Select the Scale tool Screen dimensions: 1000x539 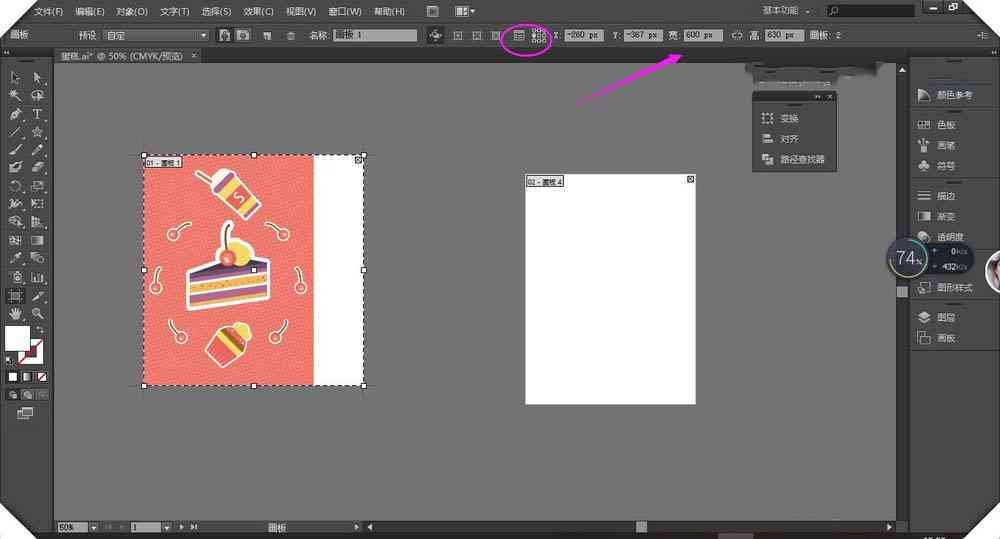click(38, 186)
